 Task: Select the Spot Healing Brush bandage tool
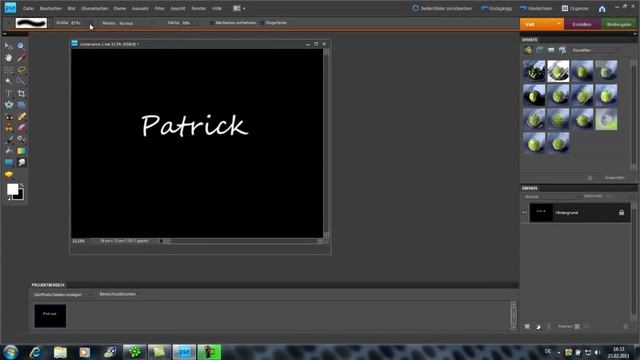pos(21,117)
